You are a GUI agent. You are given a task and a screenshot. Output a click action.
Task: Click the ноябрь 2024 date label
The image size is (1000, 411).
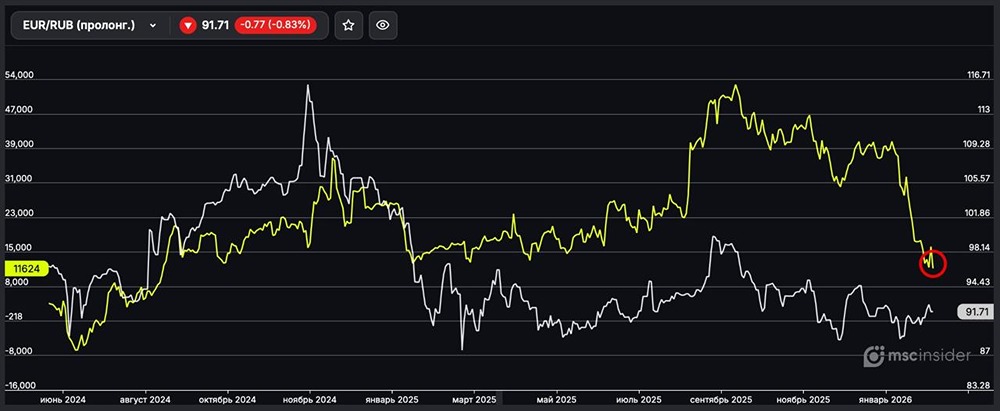point(310,400)
